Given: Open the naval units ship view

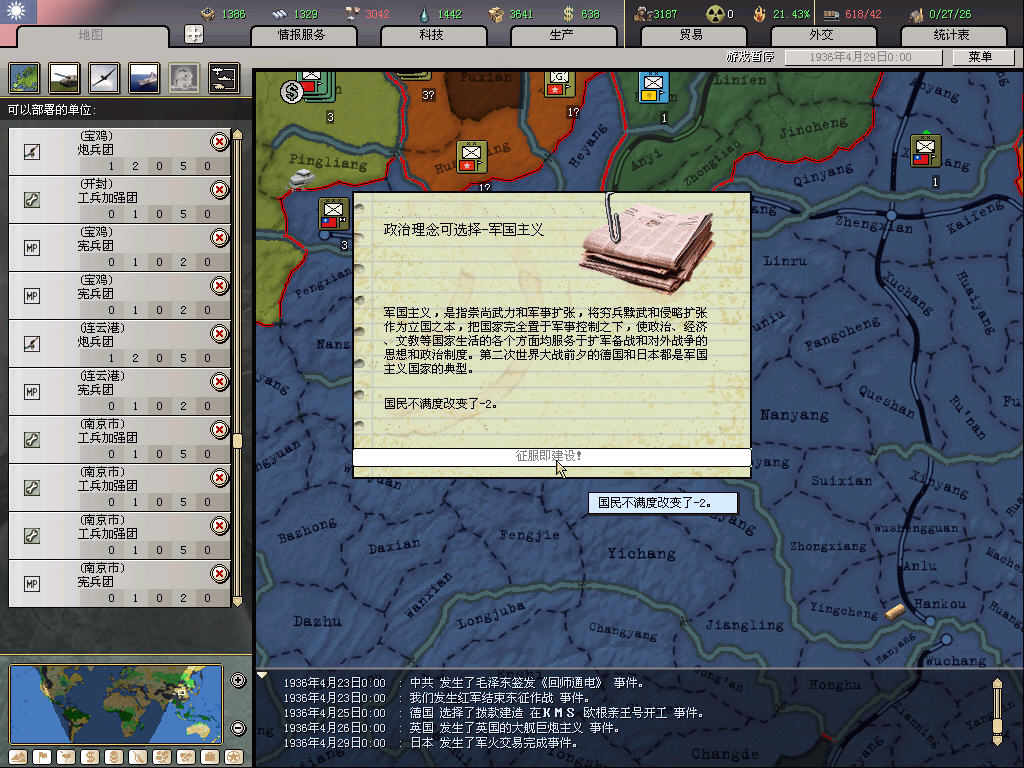Looking at the screenshot, I should 144,77.
